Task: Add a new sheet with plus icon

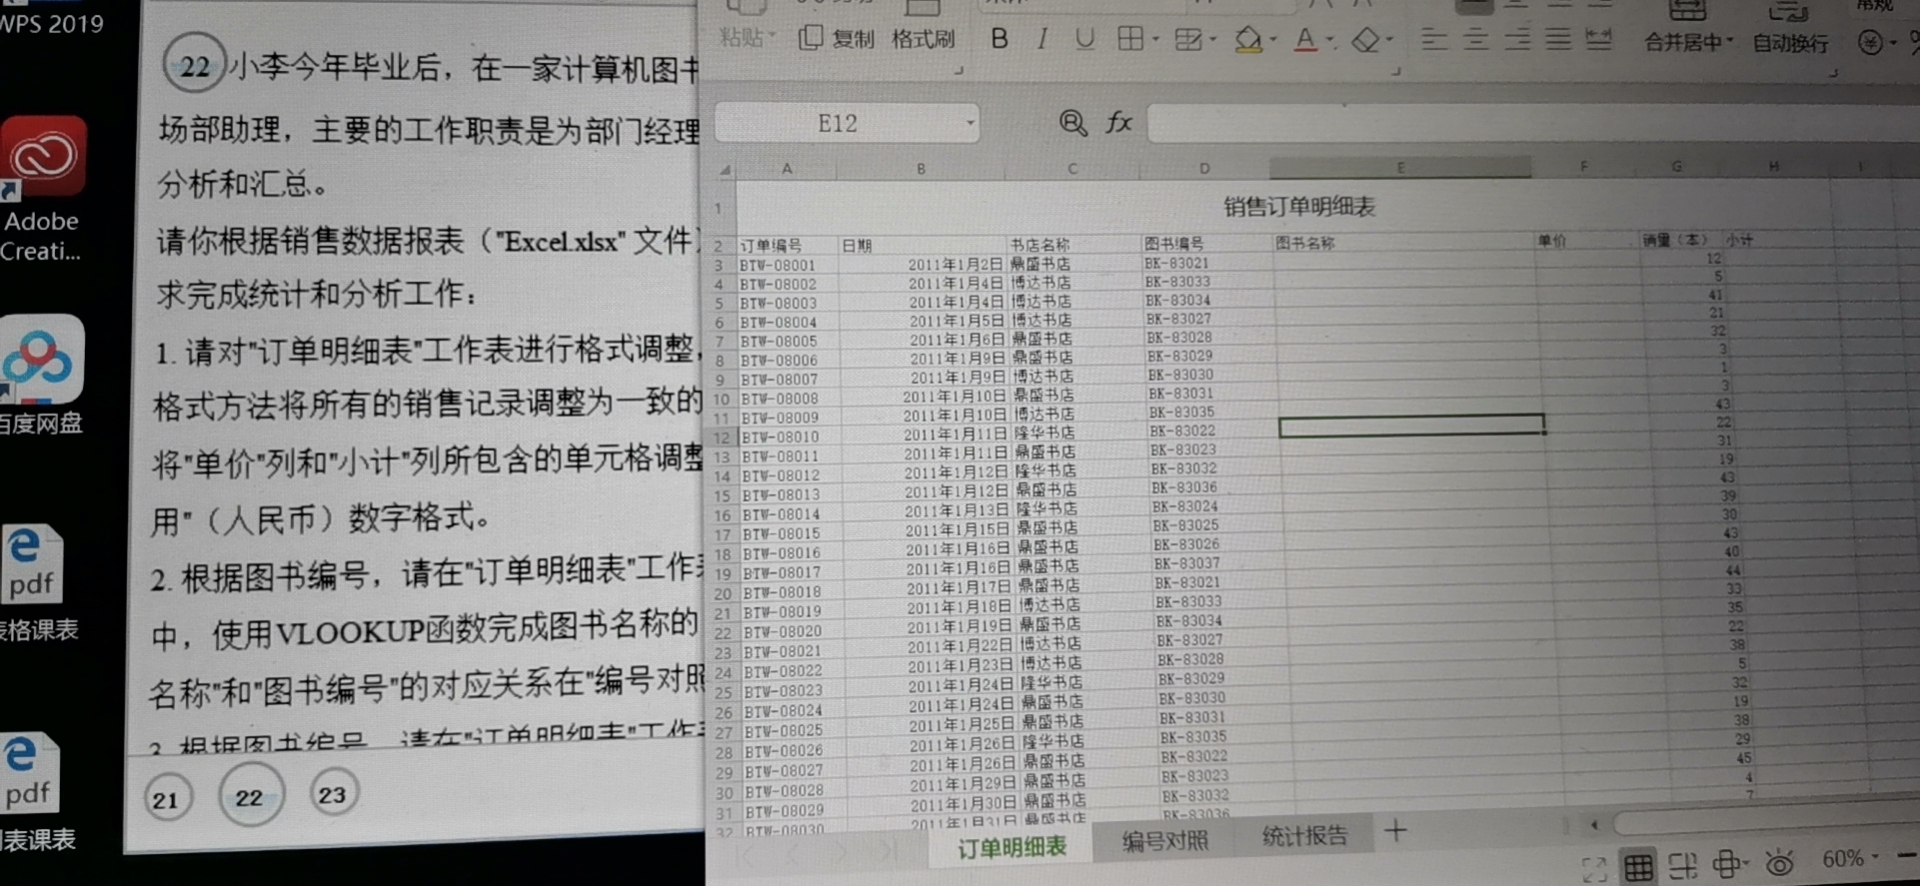Action: pos(1396,830)
